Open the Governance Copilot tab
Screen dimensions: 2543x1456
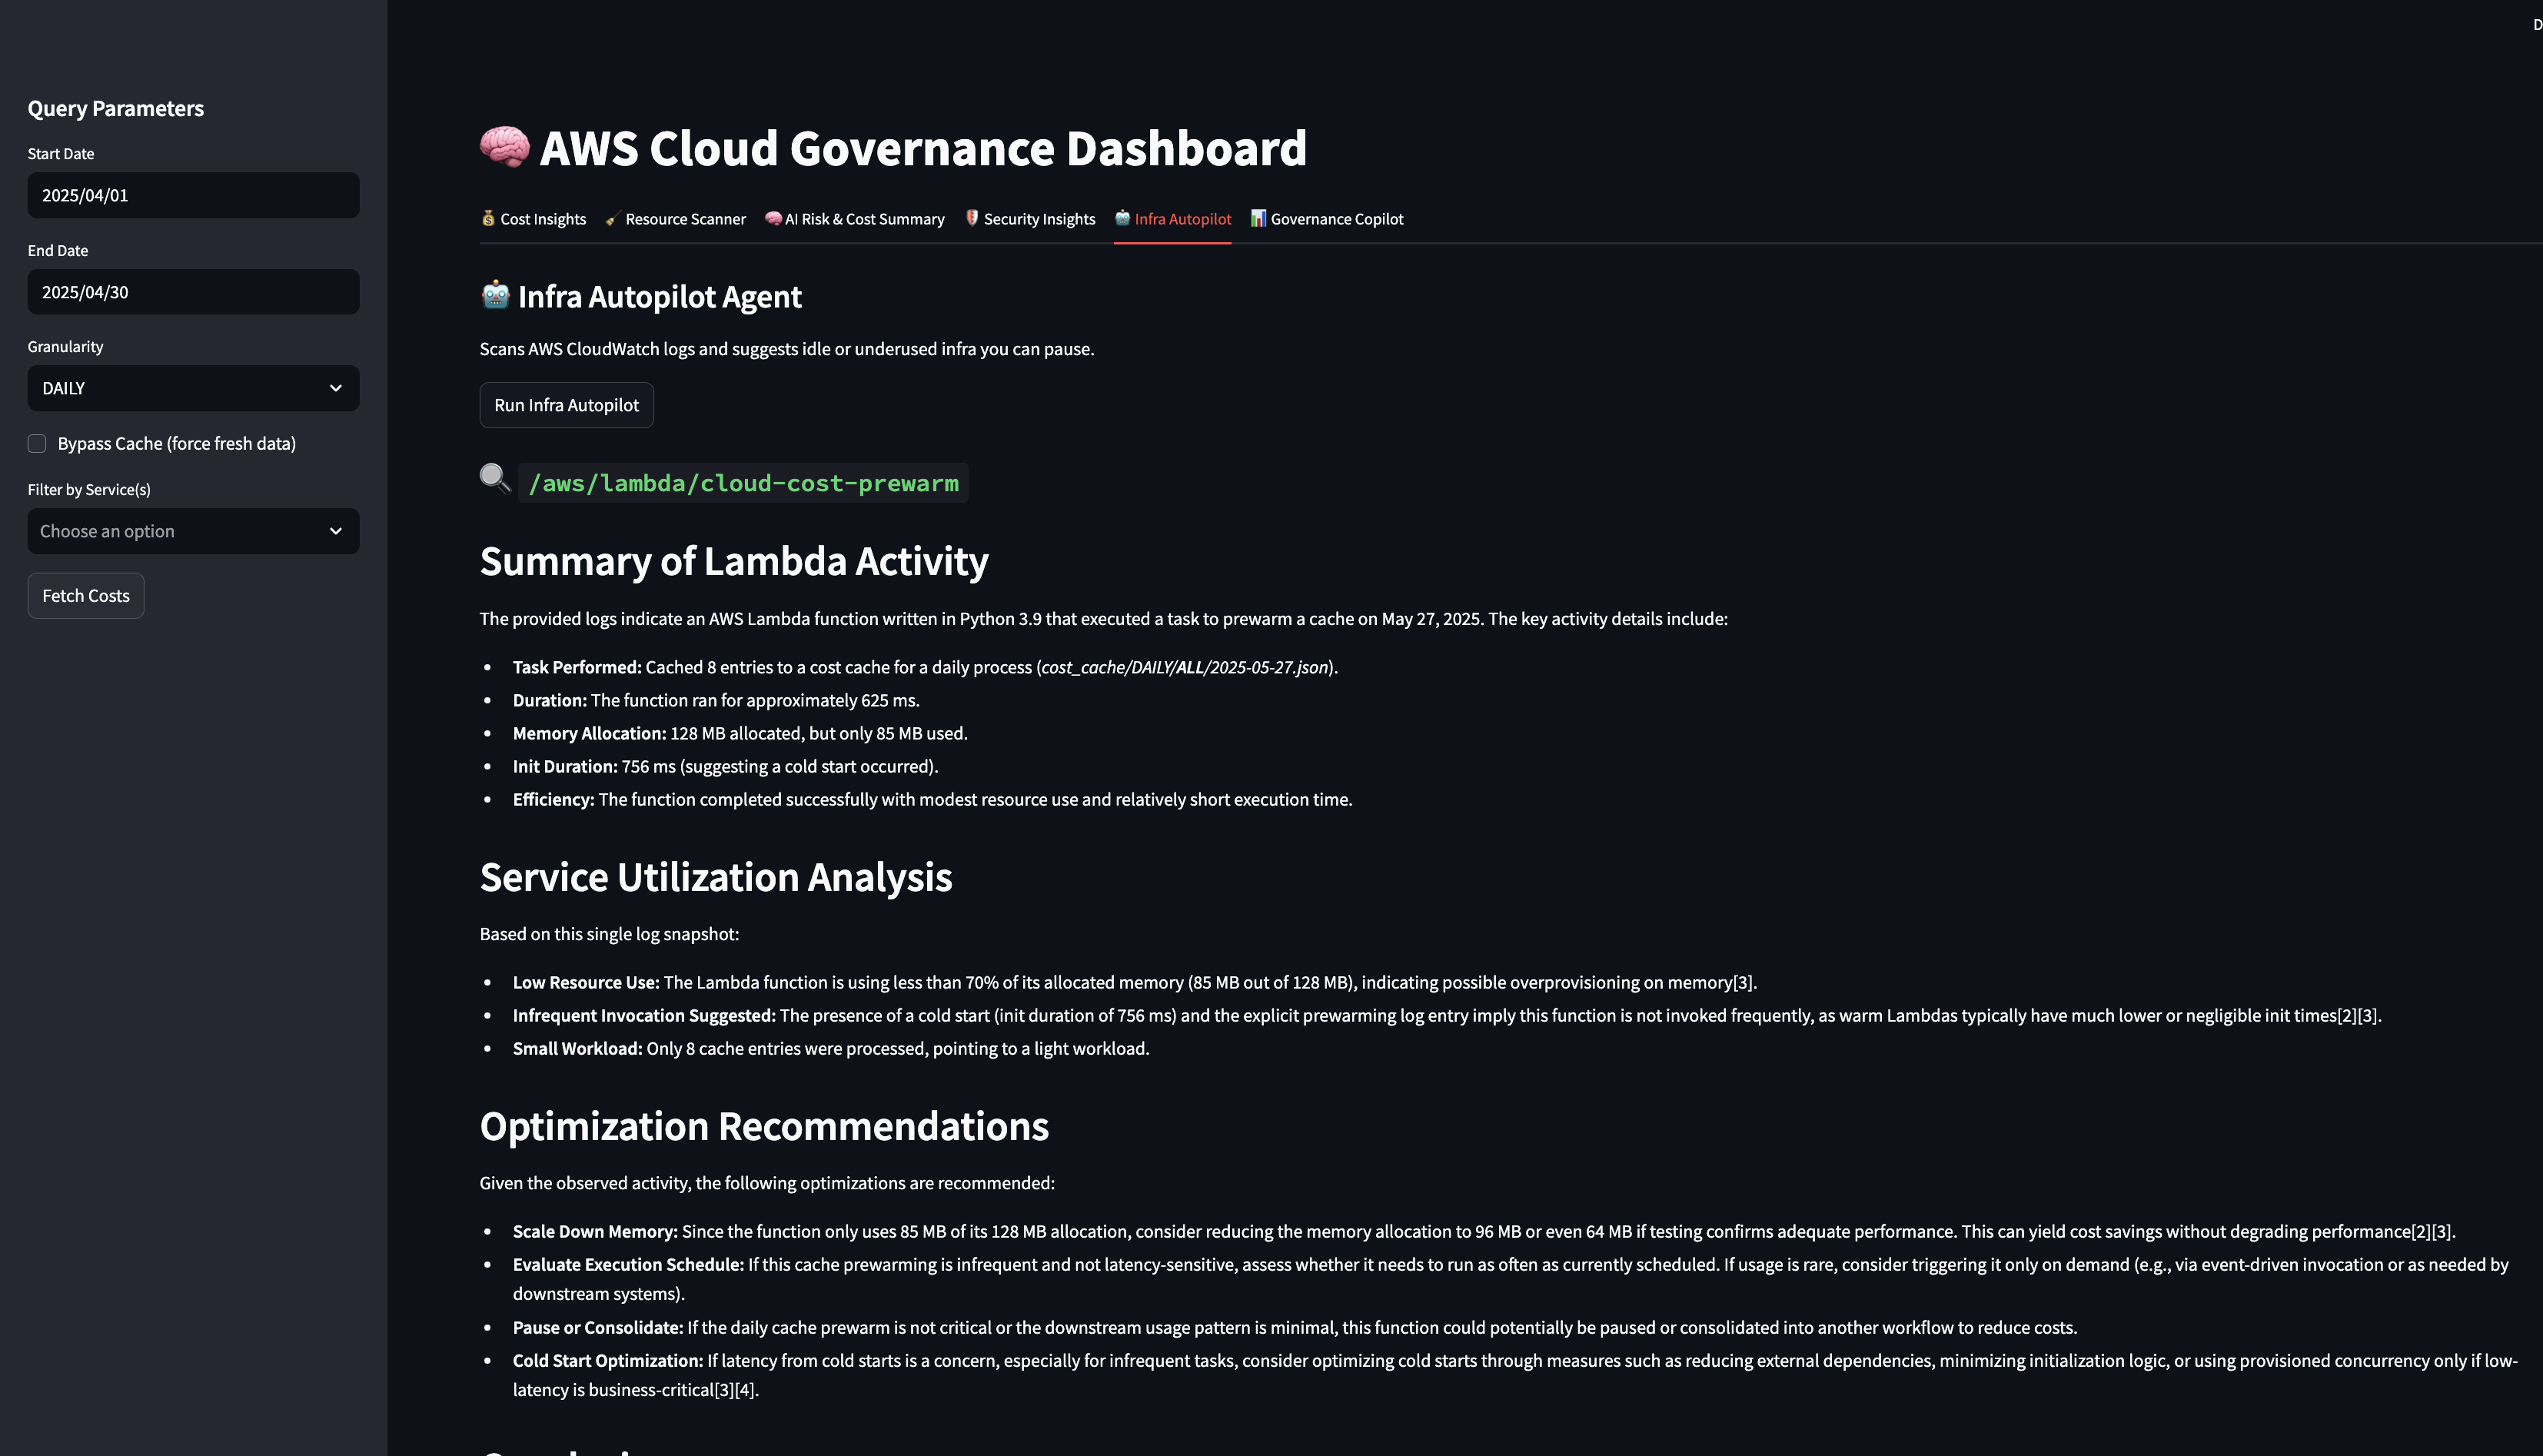click(x=1336, y=219)
